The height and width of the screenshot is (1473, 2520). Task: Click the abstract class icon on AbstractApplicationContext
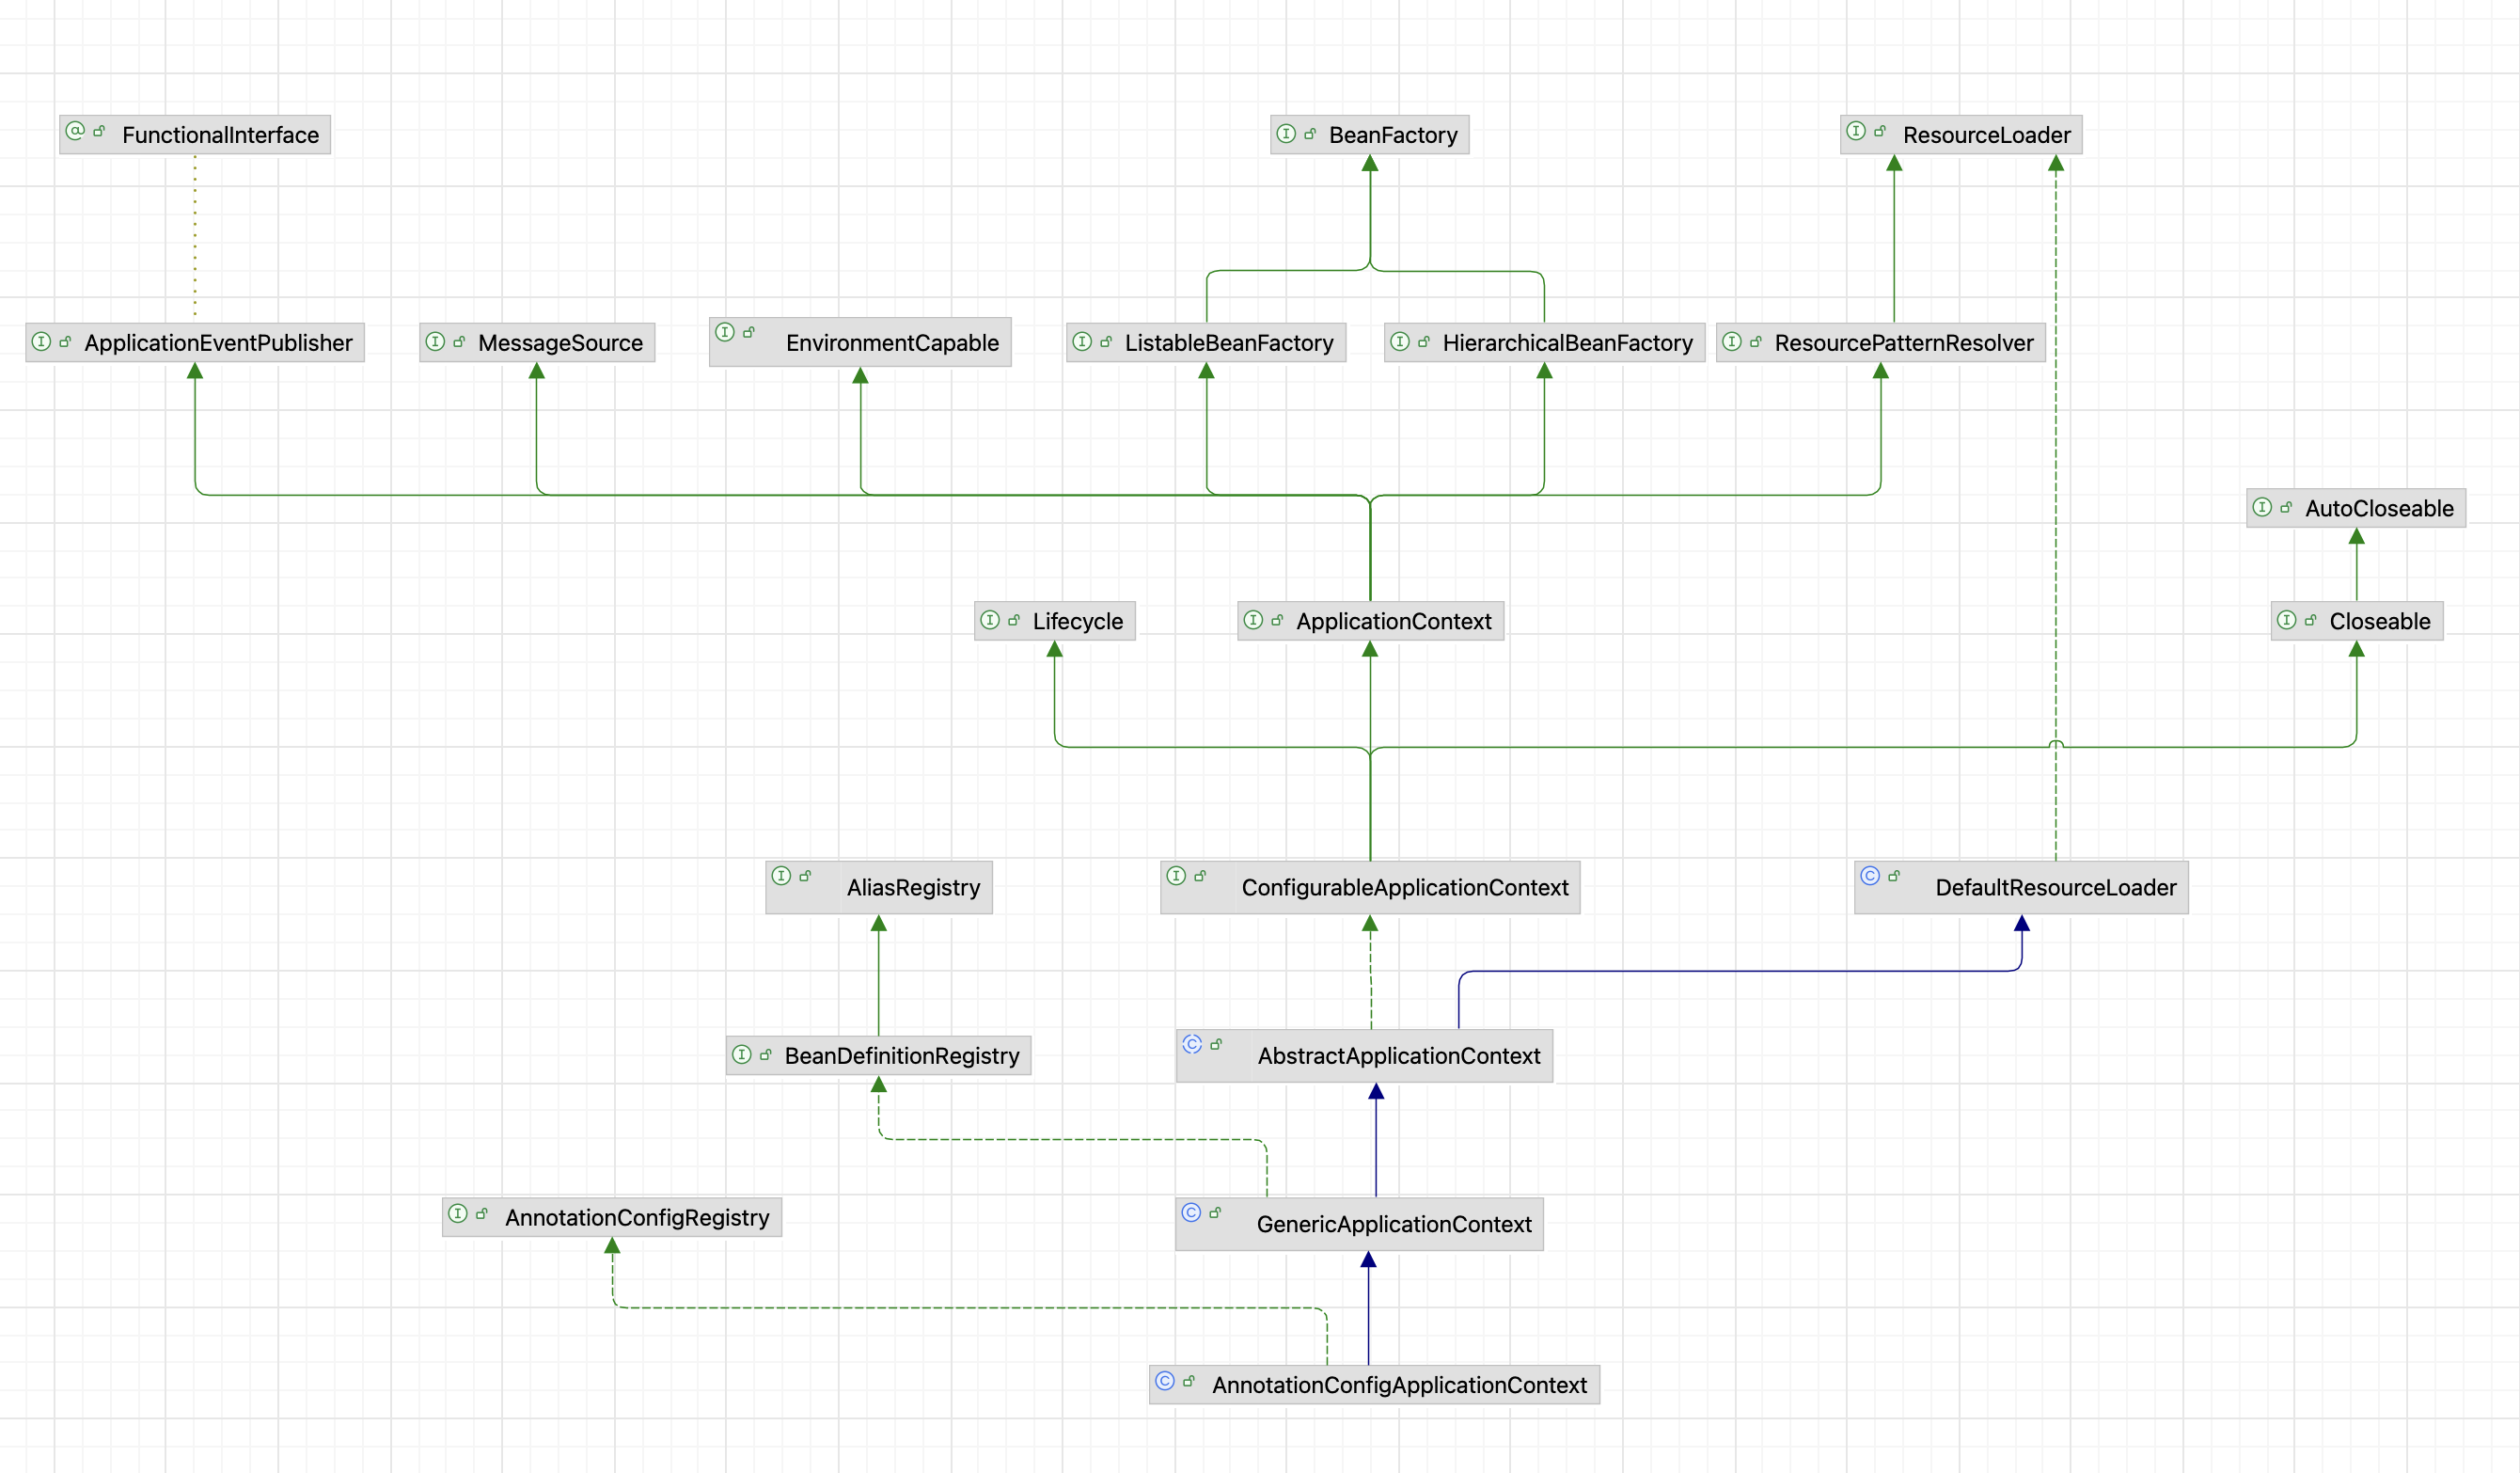coord(1192,1044)
